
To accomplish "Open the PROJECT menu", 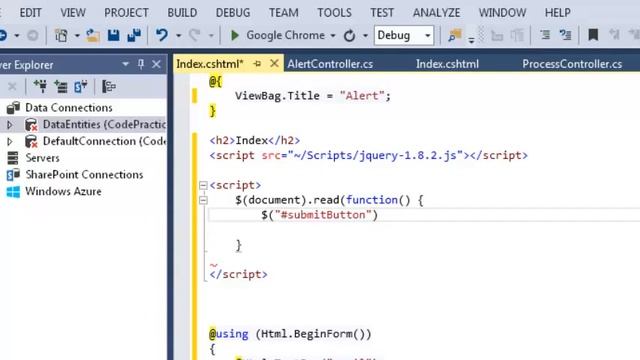I will coord(126,13).
